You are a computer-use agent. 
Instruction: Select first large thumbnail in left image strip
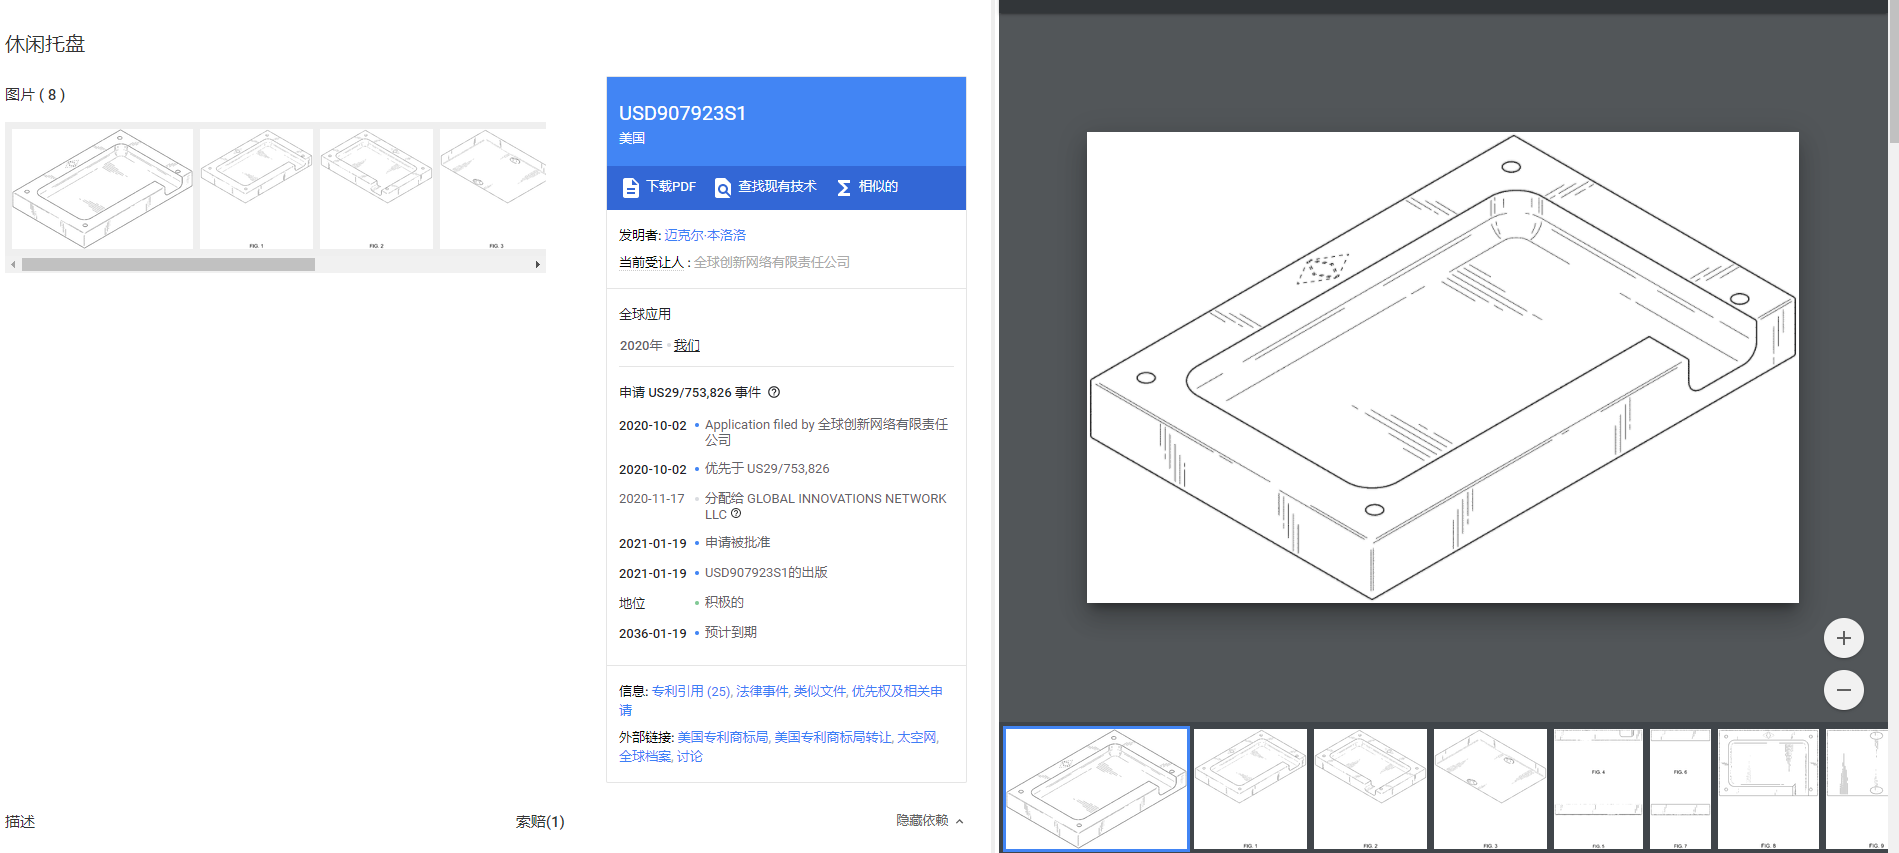pyautogui.click(x=102, y=189)
